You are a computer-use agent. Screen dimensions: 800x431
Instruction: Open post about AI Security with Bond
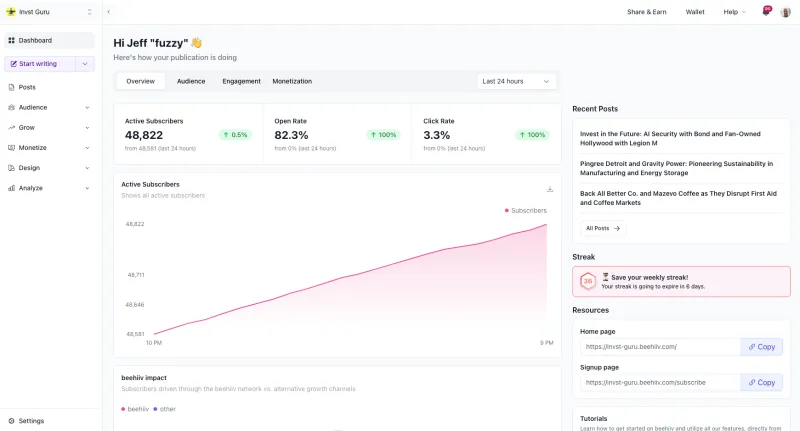[670, 138]
